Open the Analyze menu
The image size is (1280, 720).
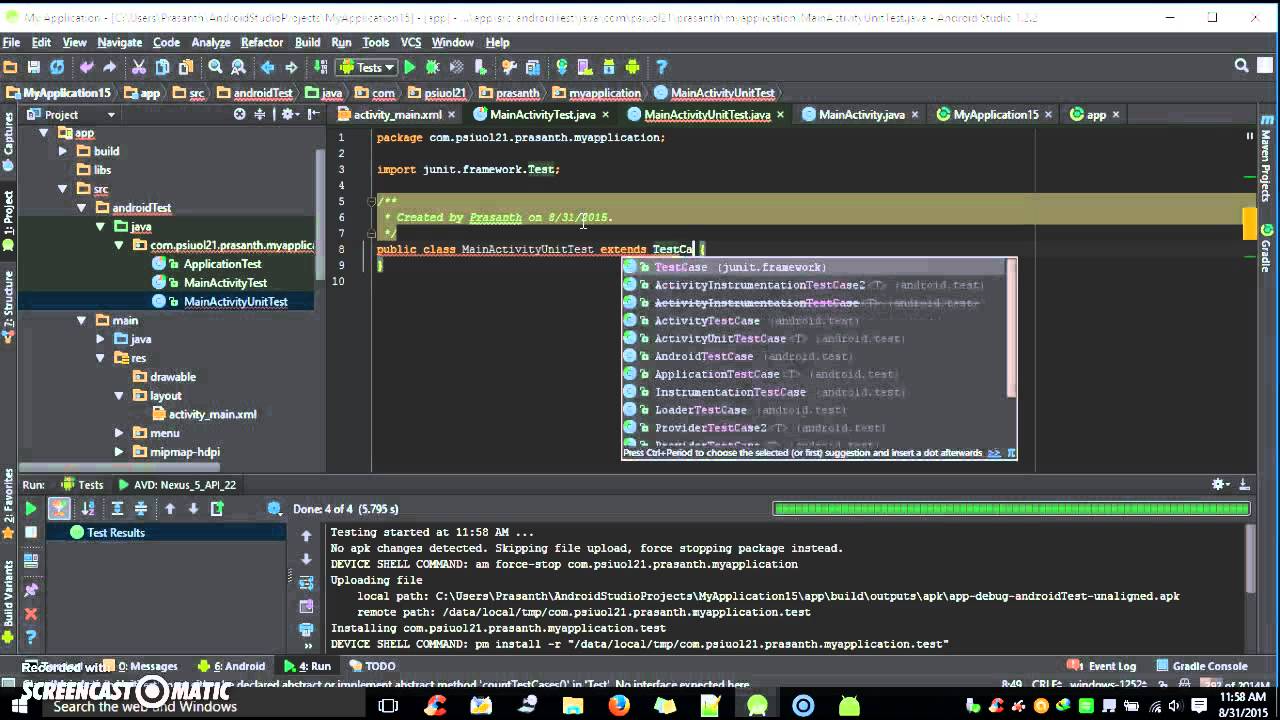[x=211, y=42]
